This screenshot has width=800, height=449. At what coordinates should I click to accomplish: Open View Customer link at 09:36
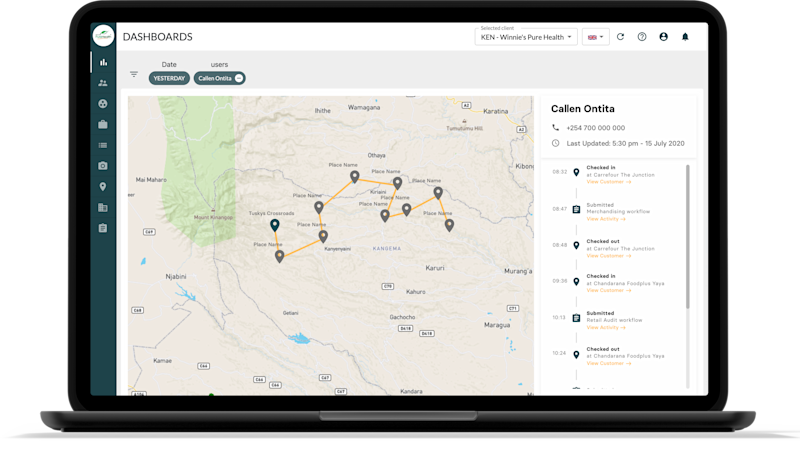pos(608,291)
